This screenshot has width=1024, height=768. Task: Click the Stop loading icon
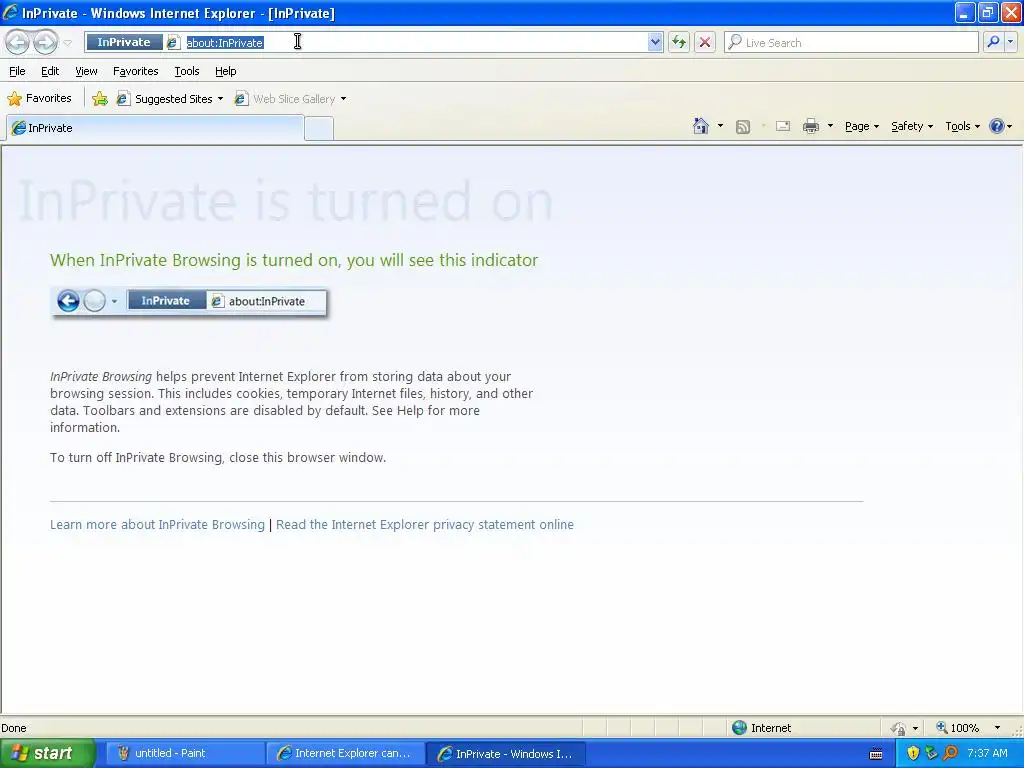pos(705,42)
